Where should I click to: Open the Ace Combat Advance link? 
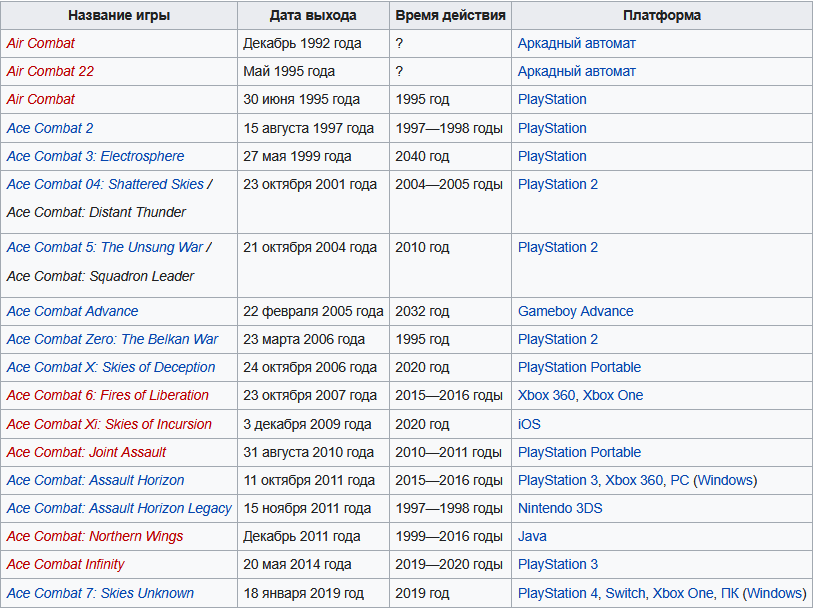point(72,312)
